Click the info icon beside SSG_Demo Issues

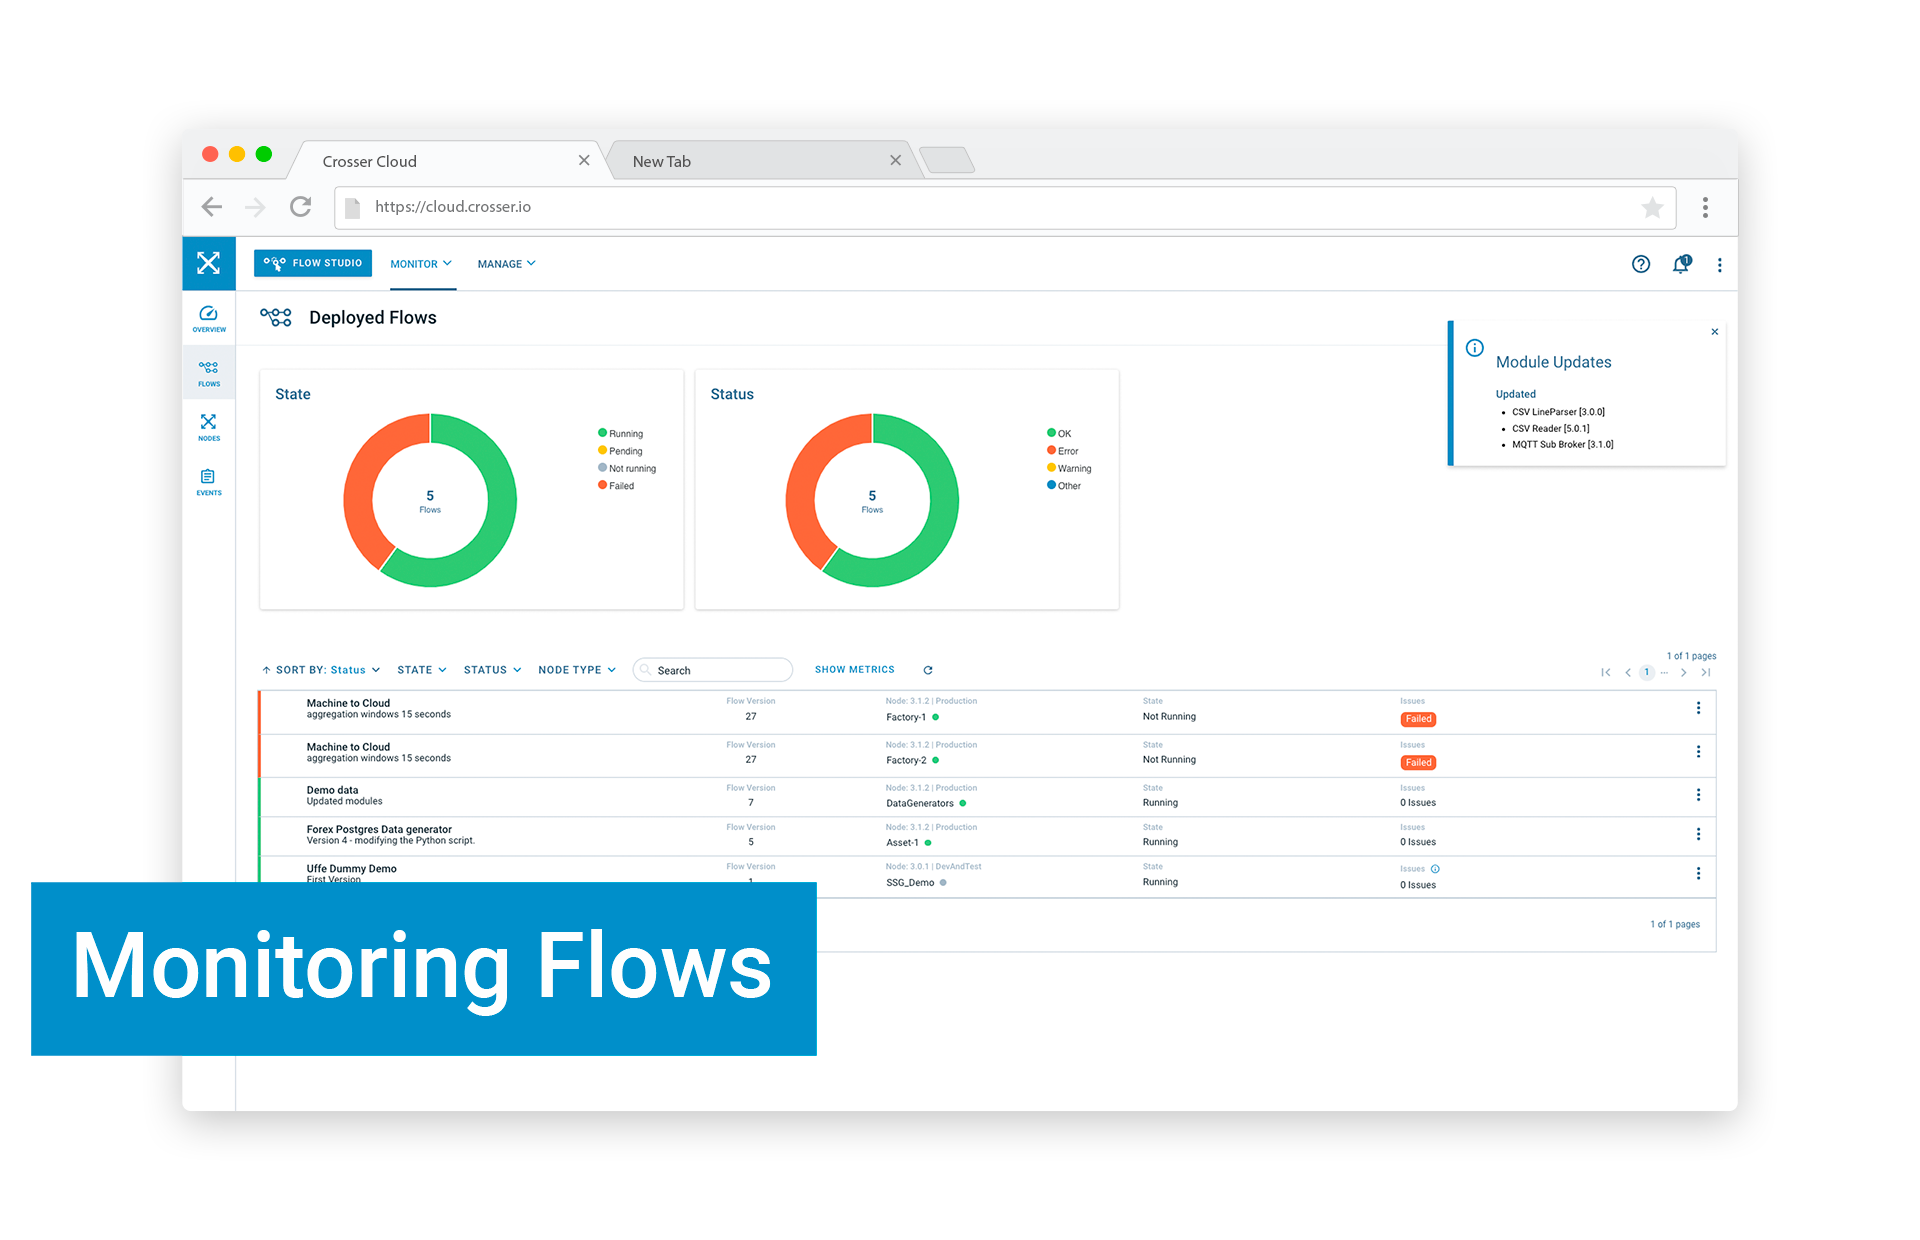tap(1435, 869)
